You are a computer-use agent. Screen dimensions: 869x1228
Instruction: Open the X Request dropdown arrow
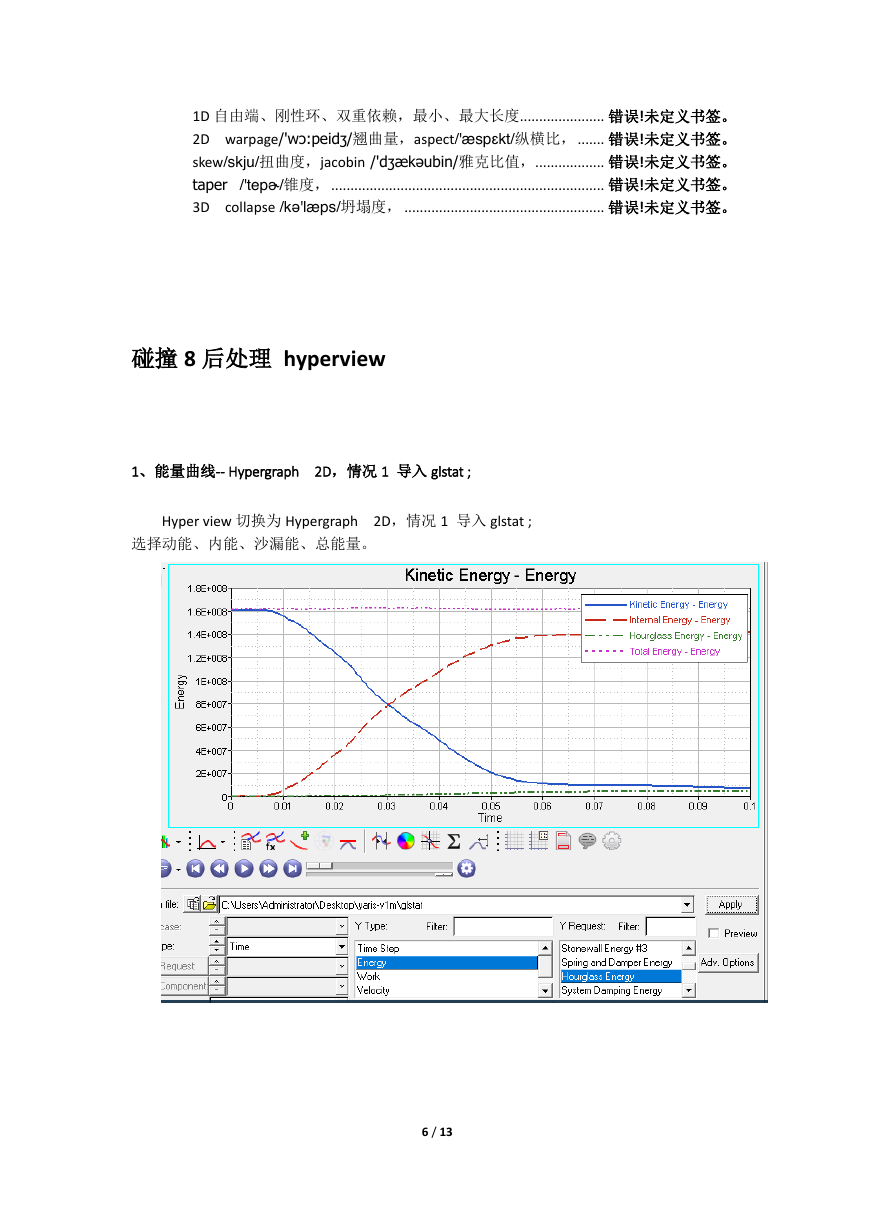[x=341, y=966]
